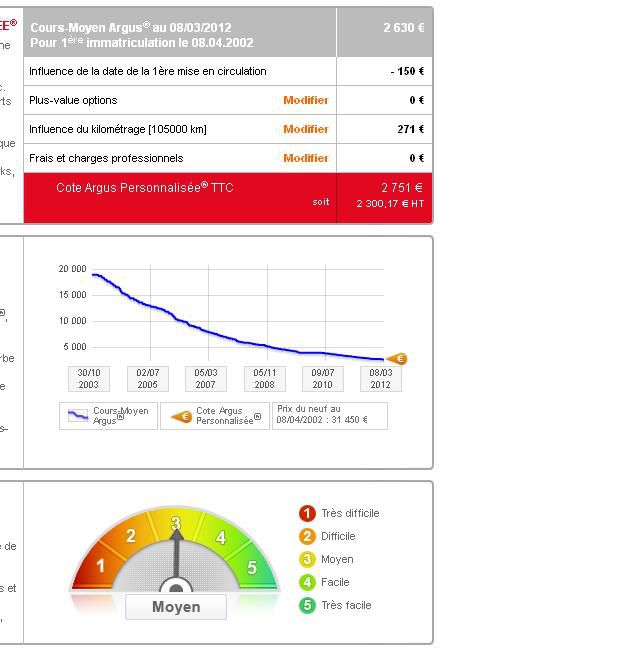Viewport: 640px width, 653px height.
Task: Click the Moyen label under the gauge
Action: pyautogui.click(x=176, y=607)
